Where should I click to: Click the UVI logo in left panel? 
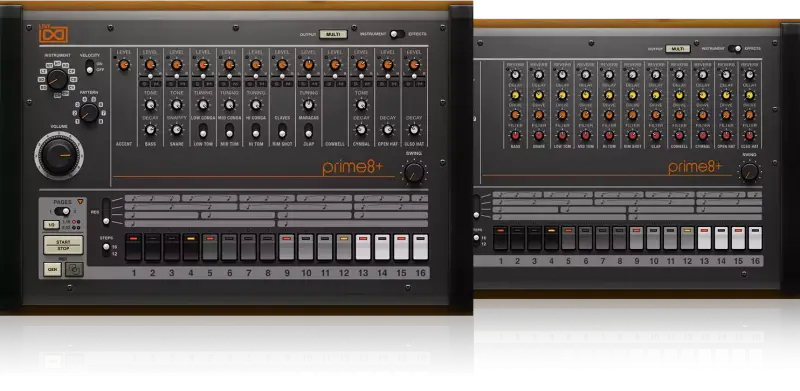(54, 34)
